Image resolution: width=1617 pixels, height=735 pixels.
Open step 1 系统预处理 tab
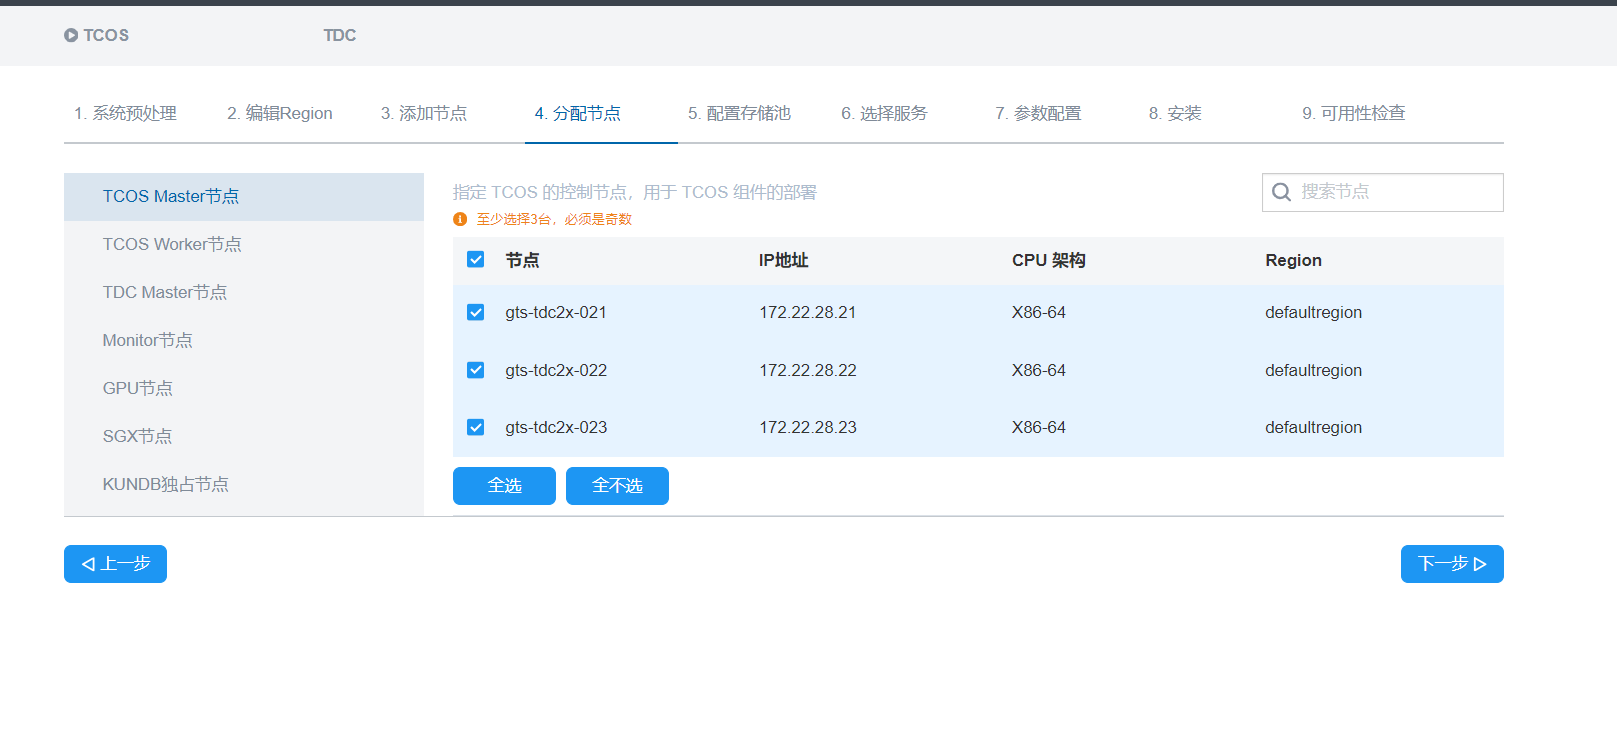click(125, 113)
